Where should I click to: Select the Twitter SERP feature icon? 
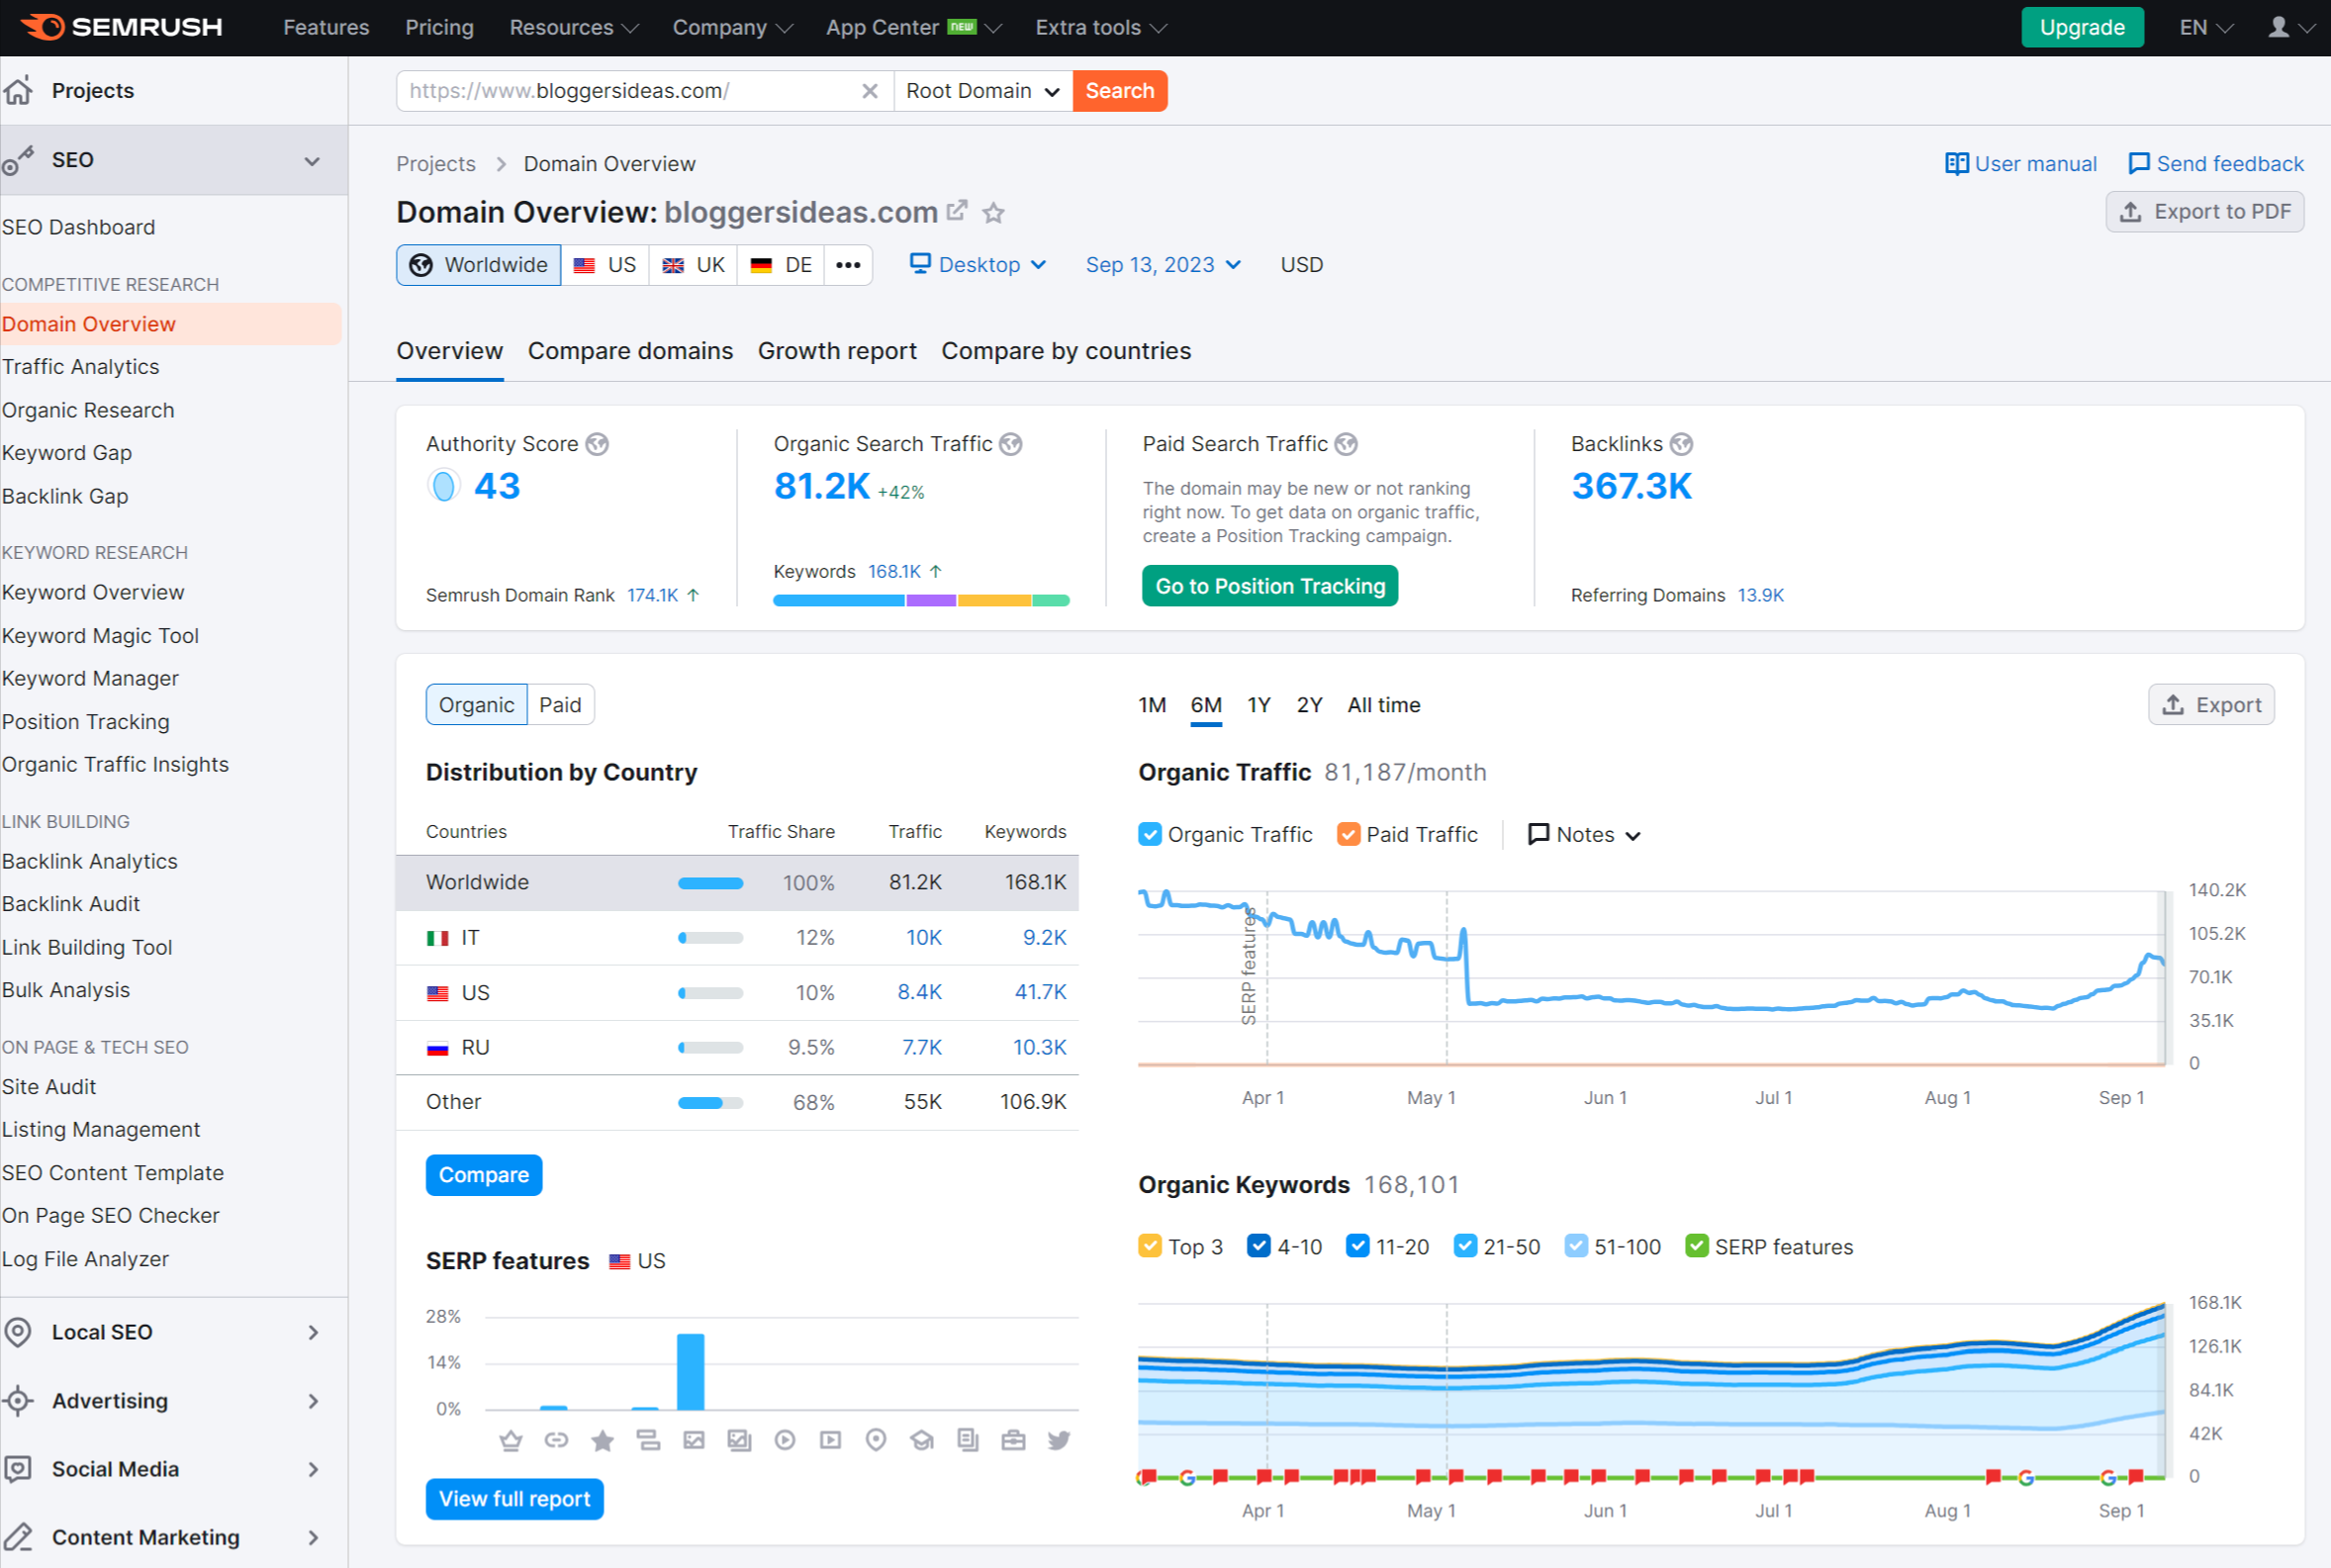pos(1059,1440)
